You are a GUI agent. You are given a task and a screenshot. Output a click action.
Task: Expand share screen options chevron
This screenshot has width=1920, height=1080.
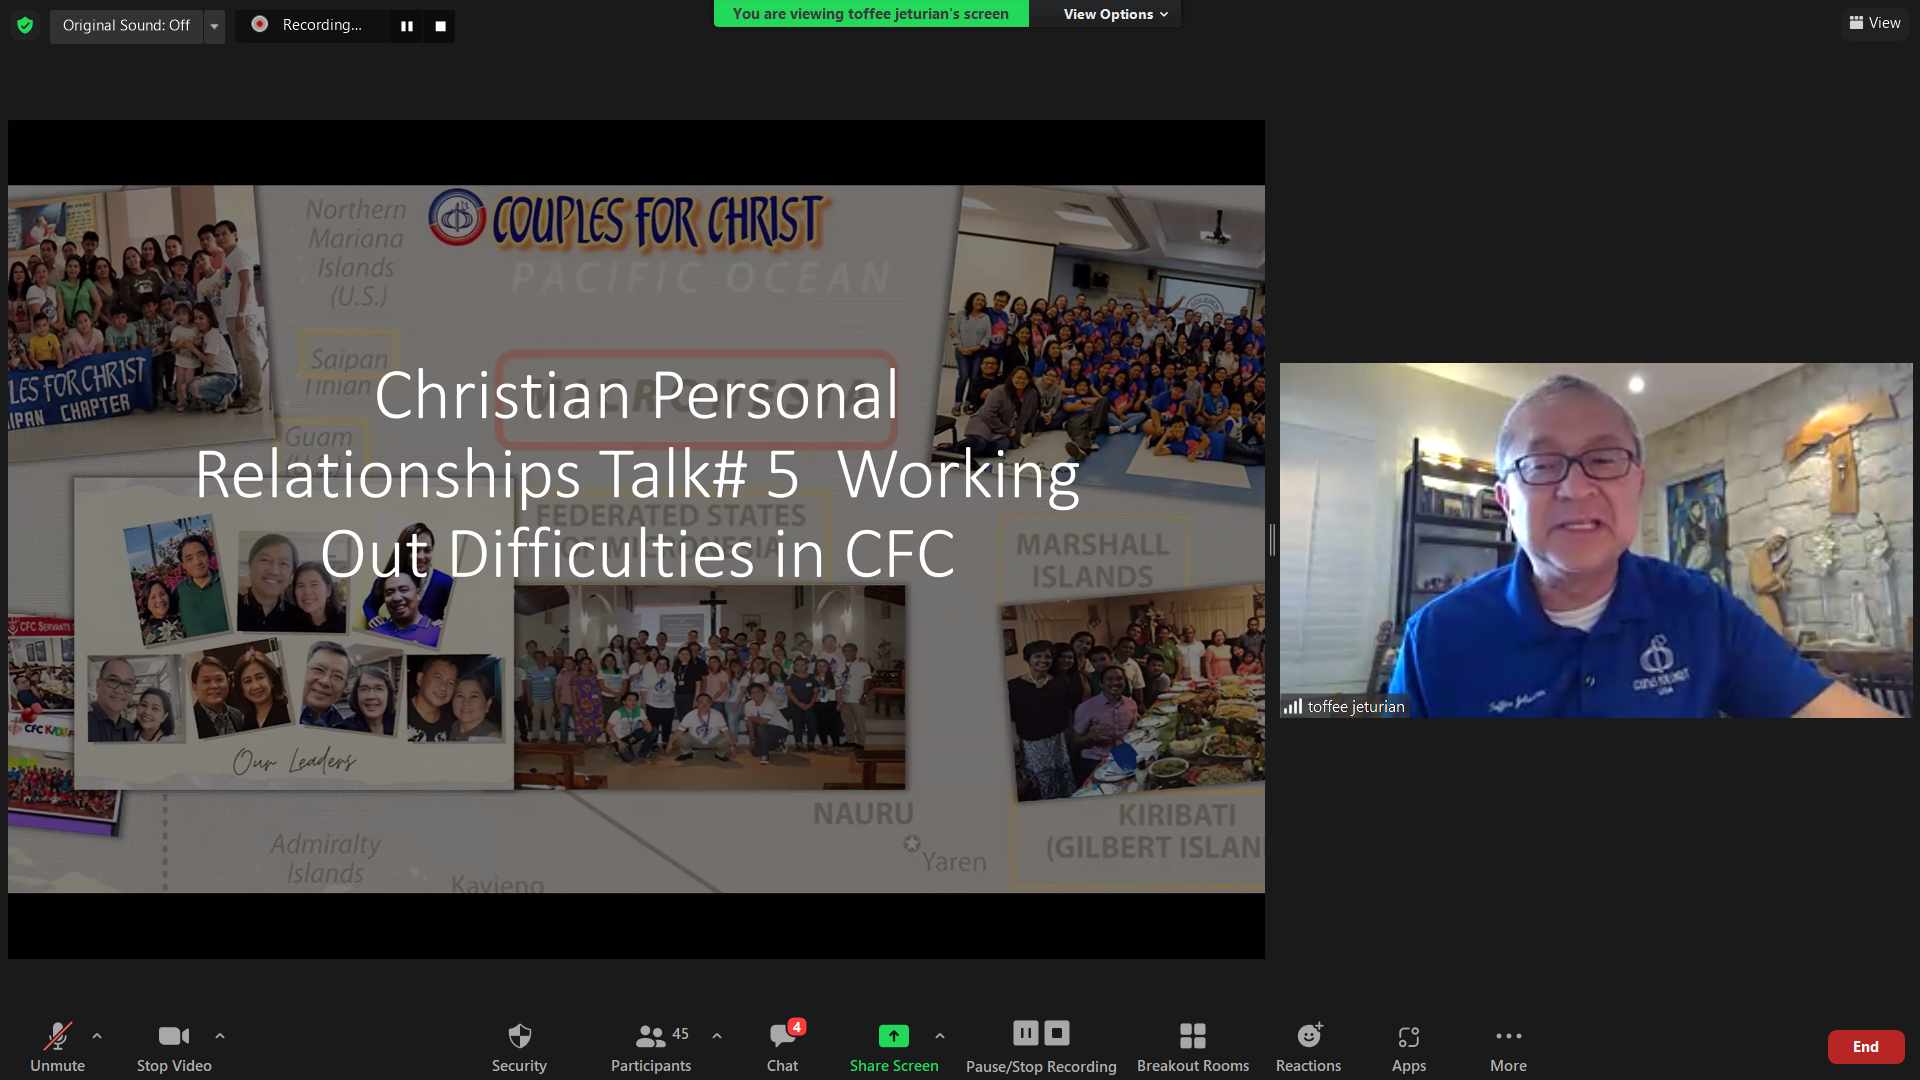(x=940, y=1036)
